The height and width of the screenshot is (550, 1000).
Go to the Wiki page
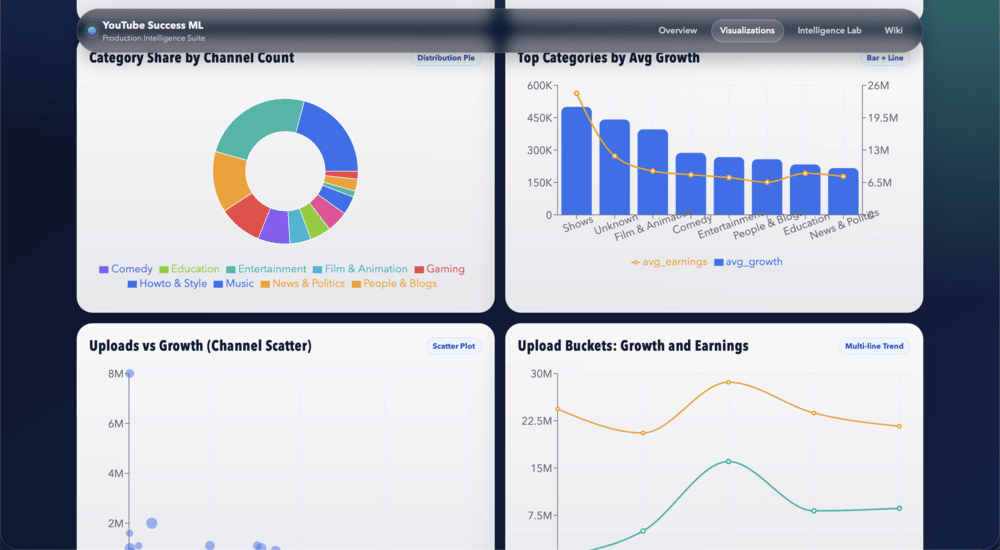893,31
